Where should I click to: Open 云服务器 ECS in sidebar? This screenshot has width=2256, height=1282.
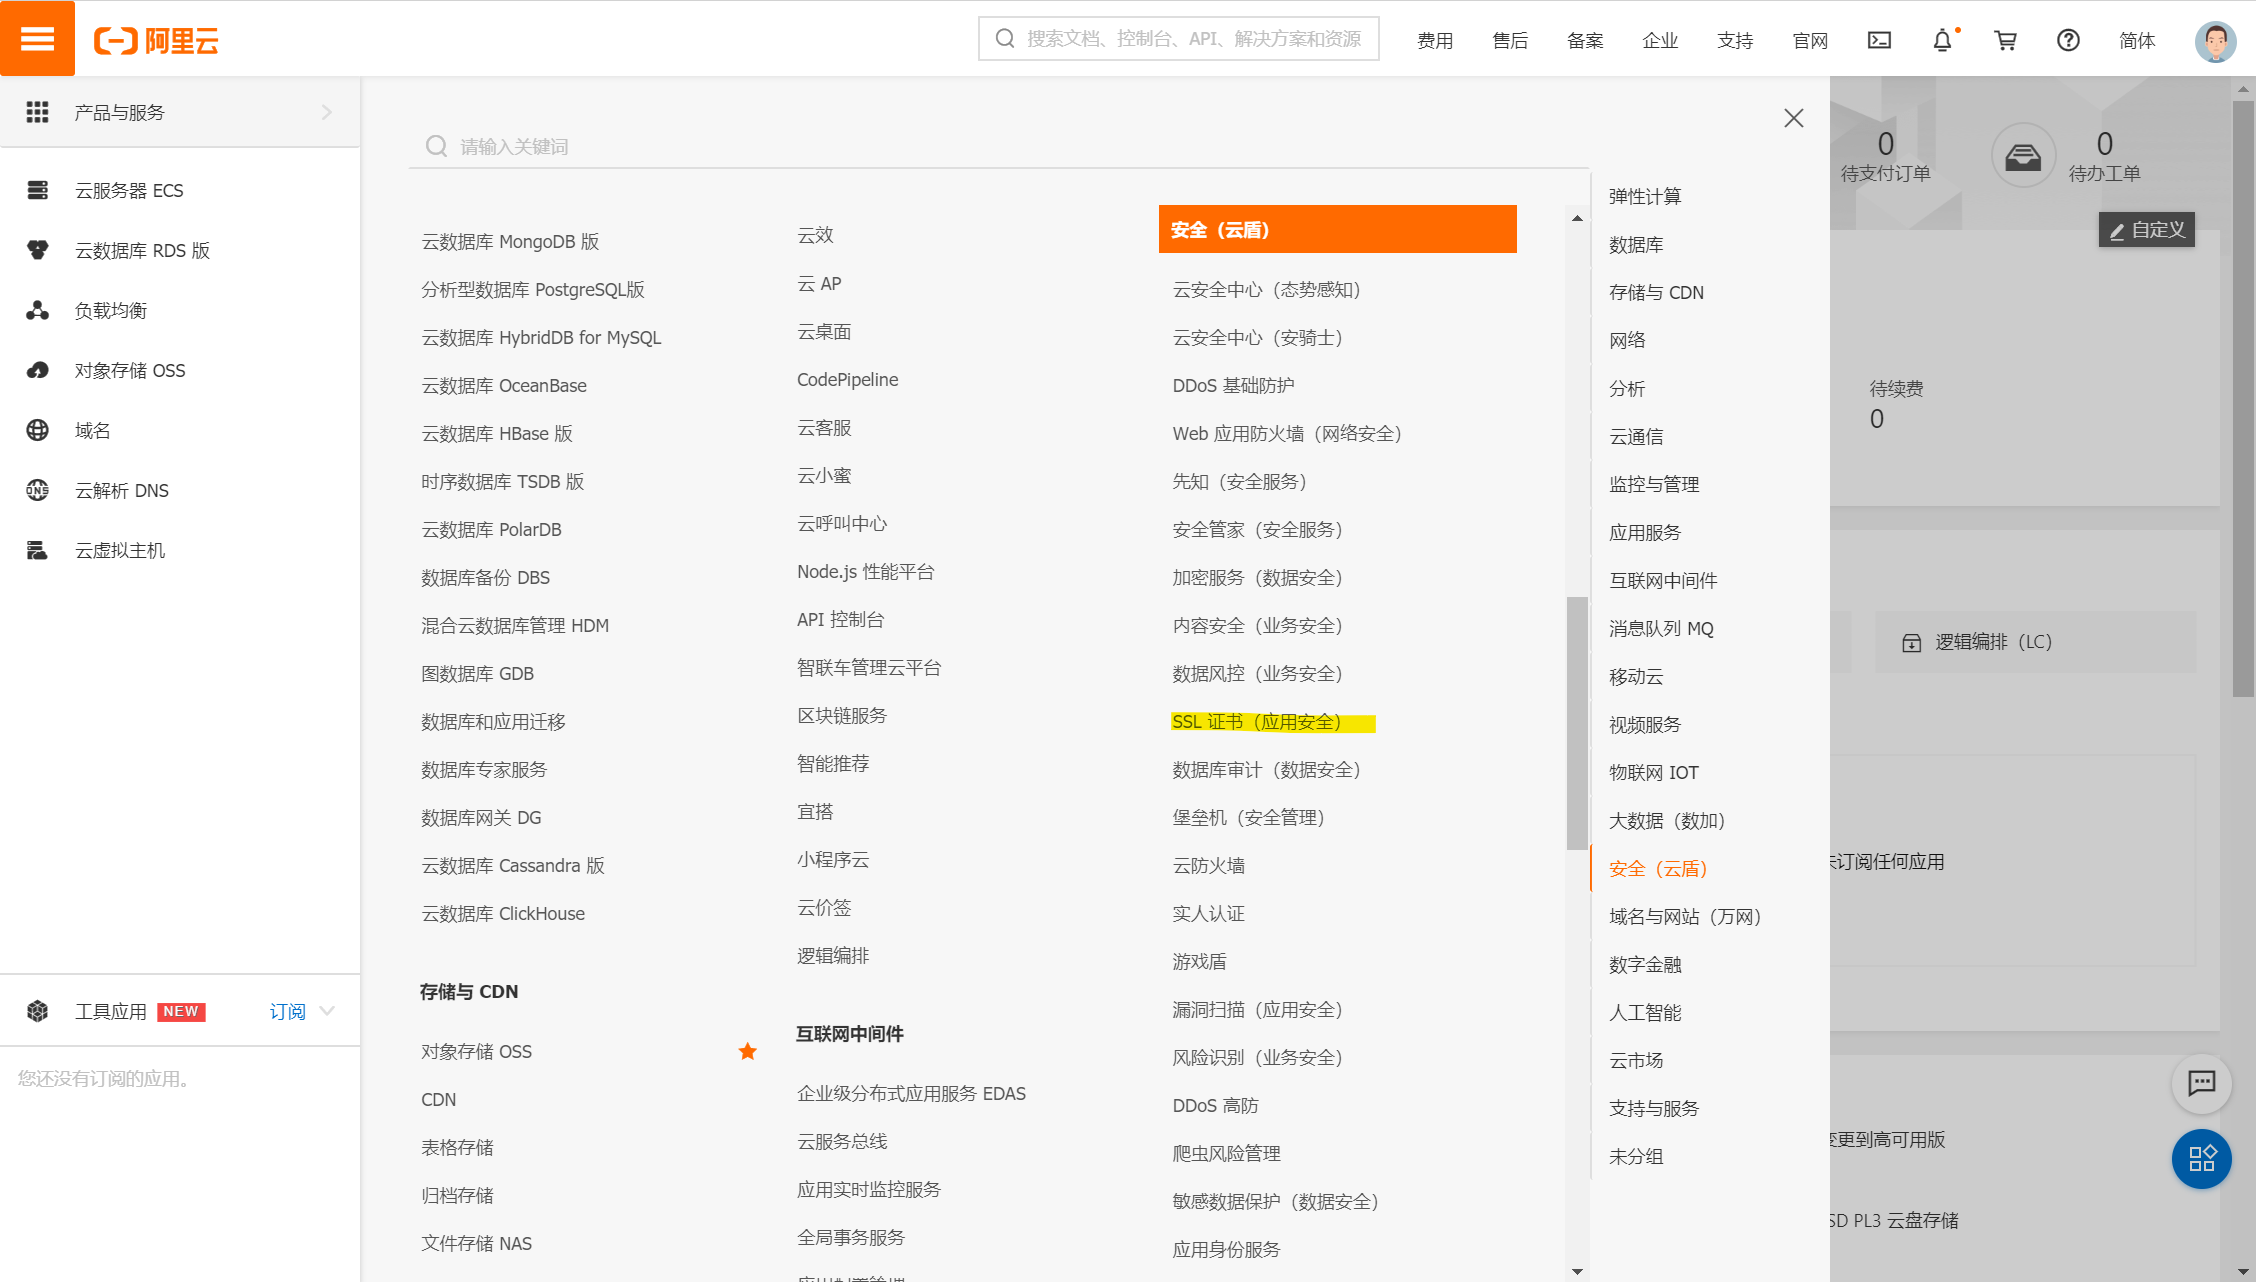129,190
